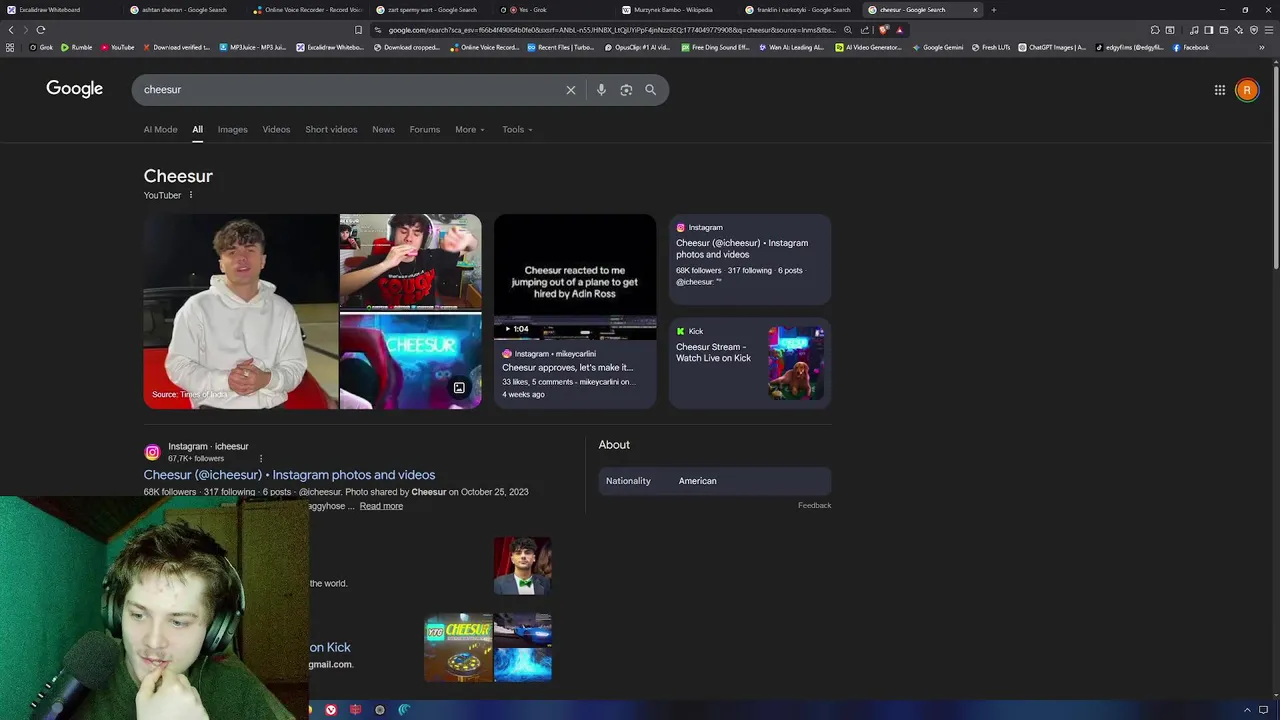The height and width of the screenshot is (720, 1280).
Task: Go back with the browser back arrow
Action: coord(11,30)
